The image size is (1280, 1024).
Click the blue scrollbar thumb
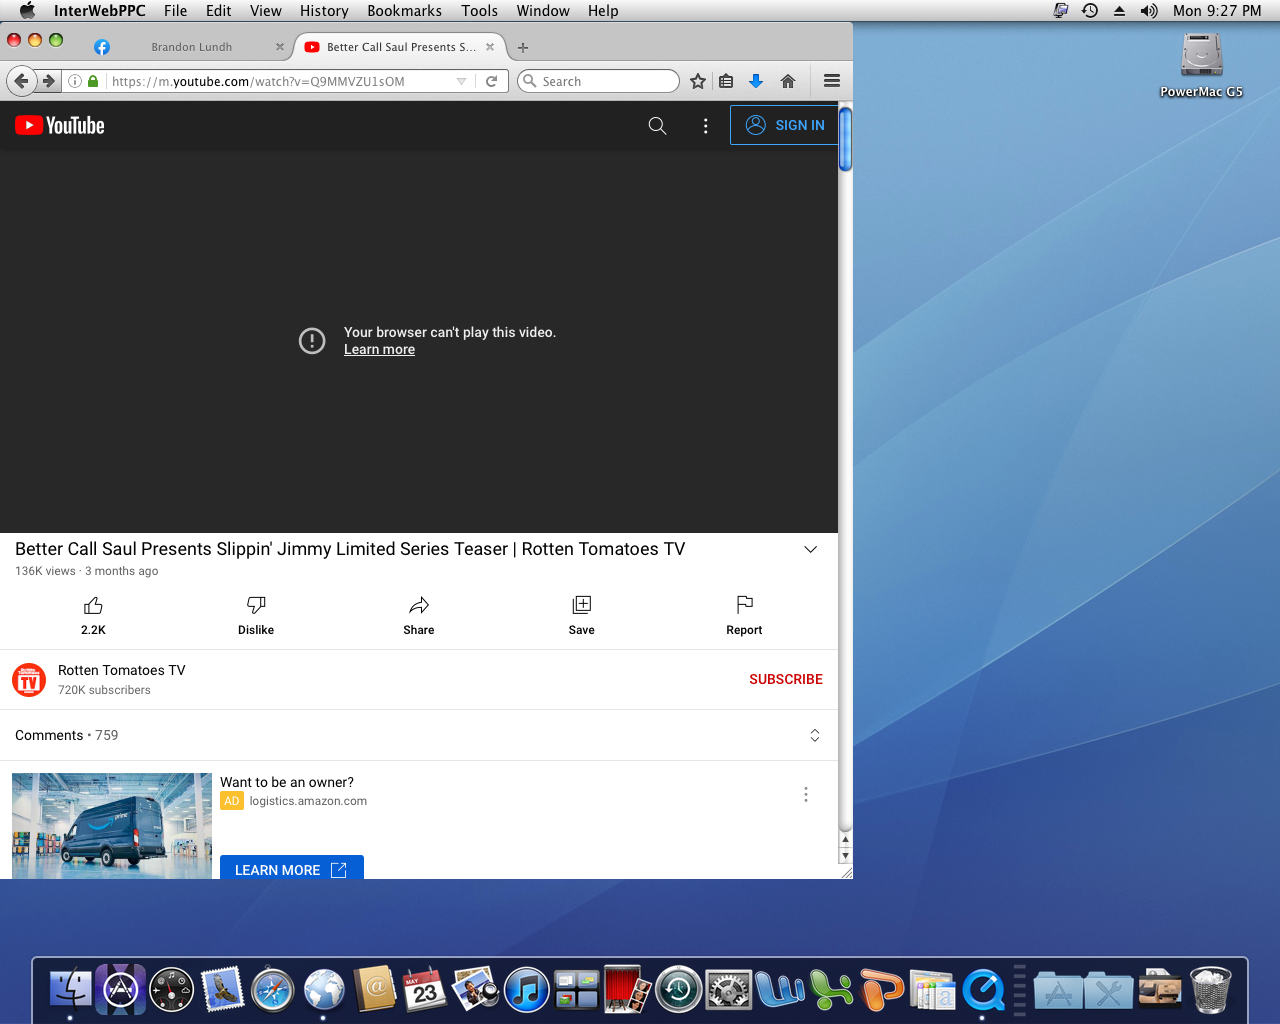point(845,140)
